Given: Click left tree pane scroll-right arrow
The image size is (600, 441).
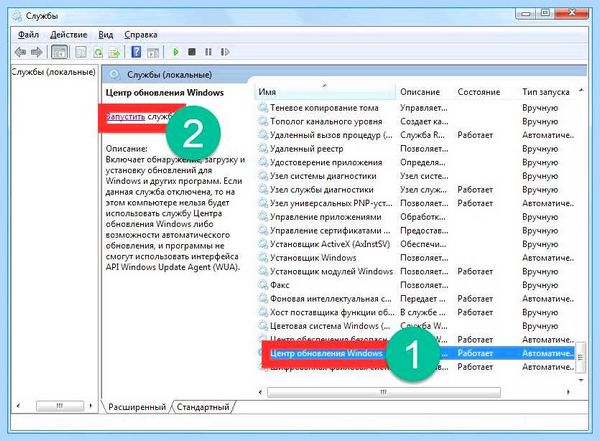Looking at the screenshot, I should tap(91, 406).
